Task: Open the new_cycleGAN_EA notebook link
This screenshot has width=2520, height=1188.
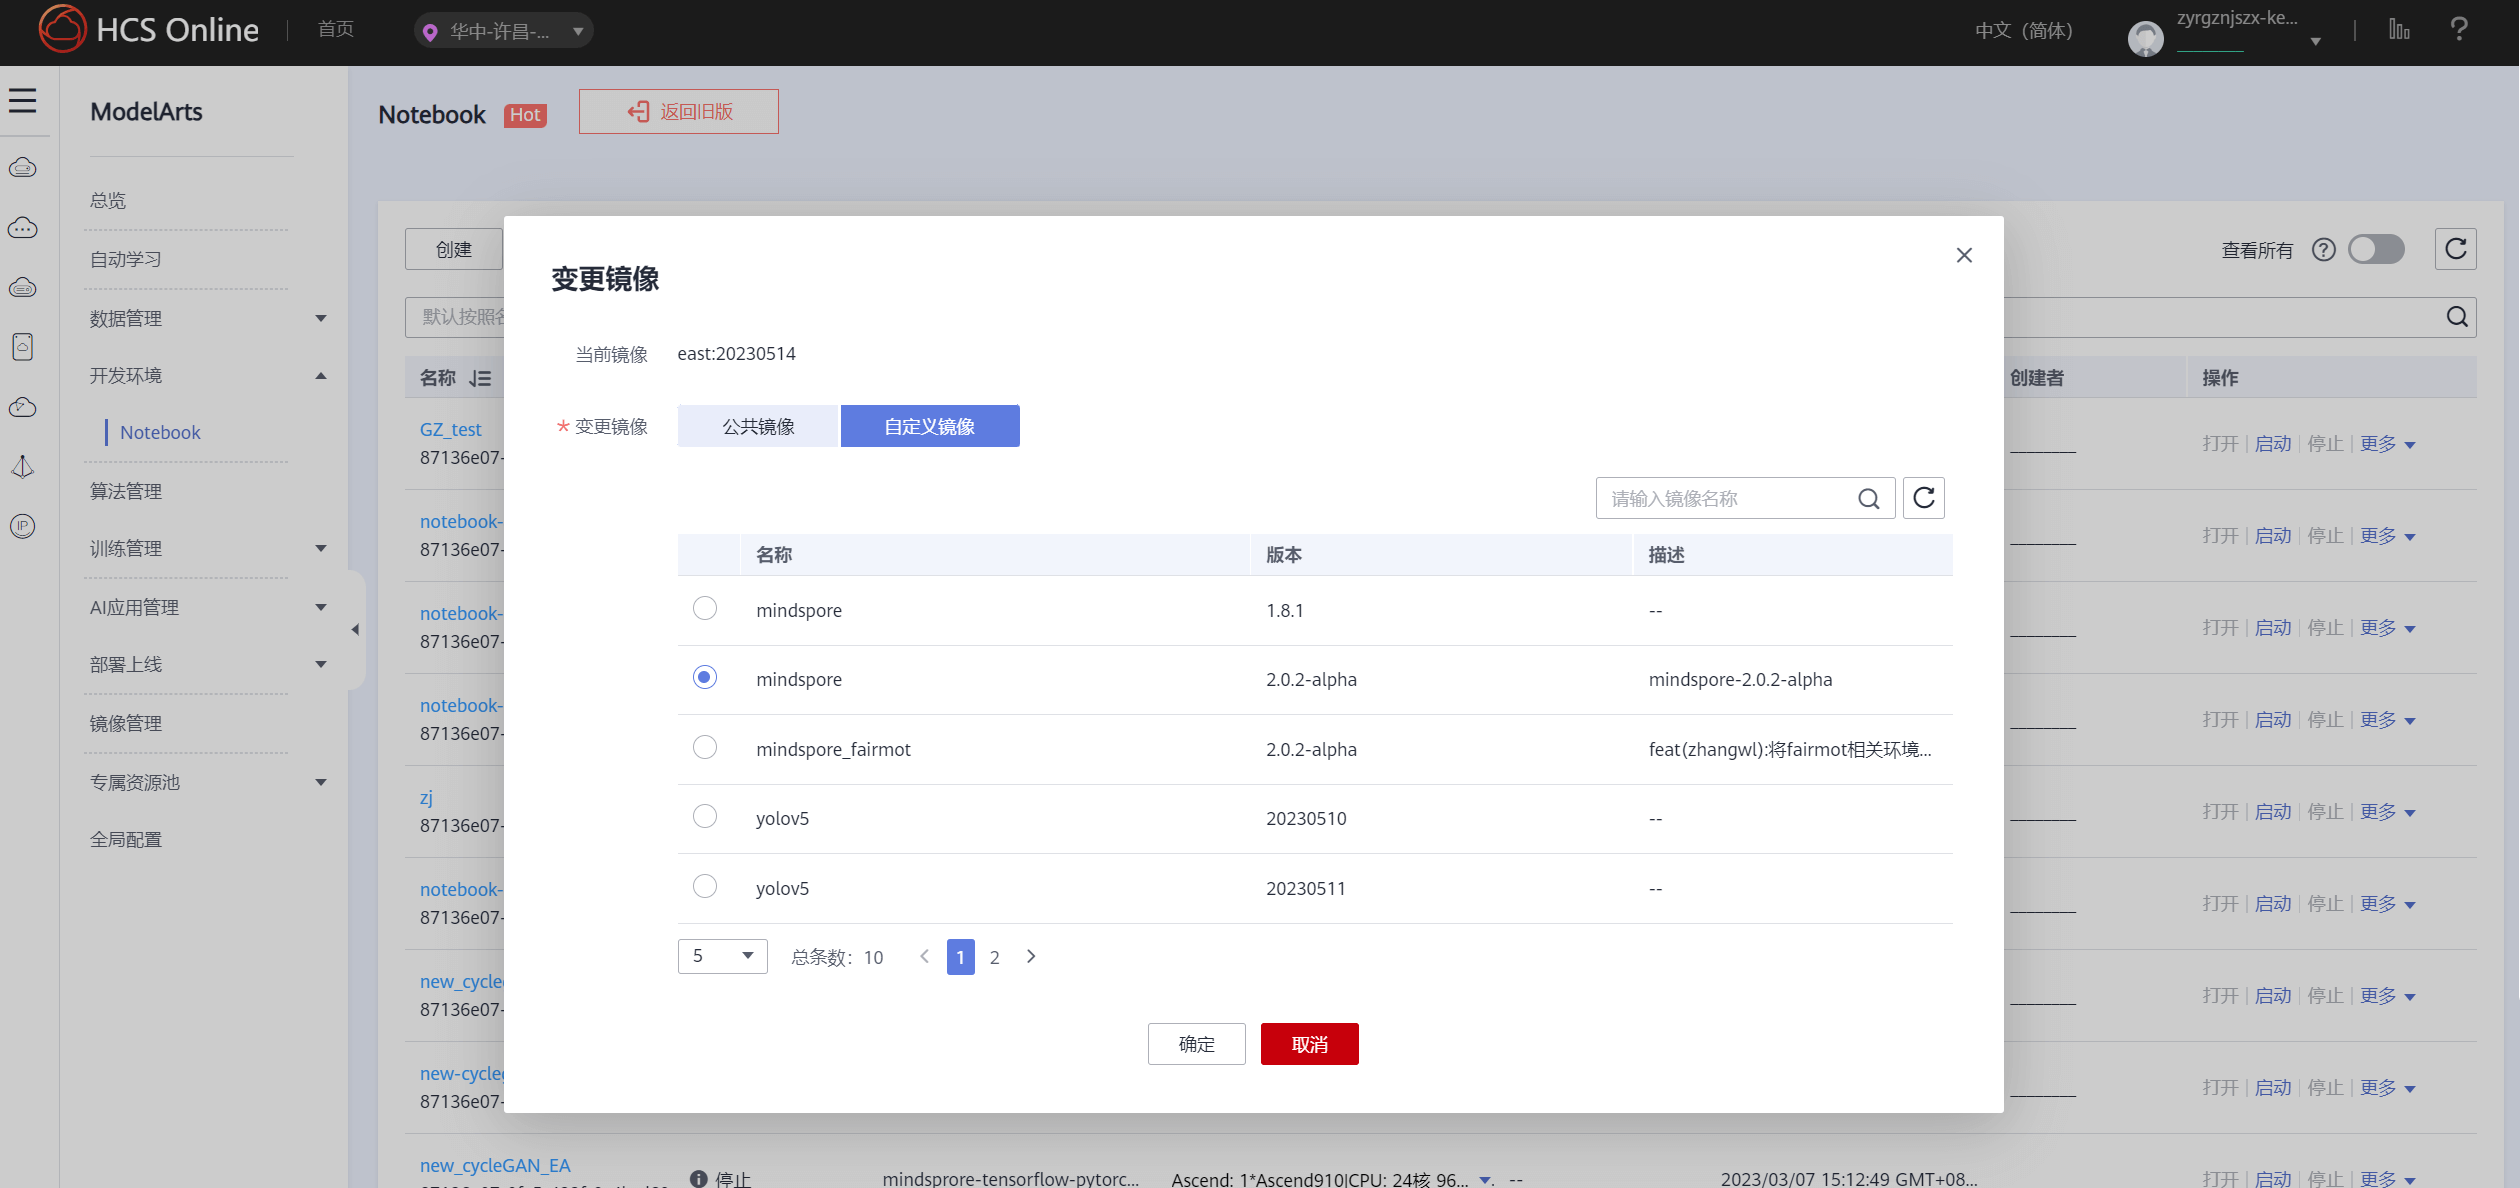Action: tap(495, 1165)
